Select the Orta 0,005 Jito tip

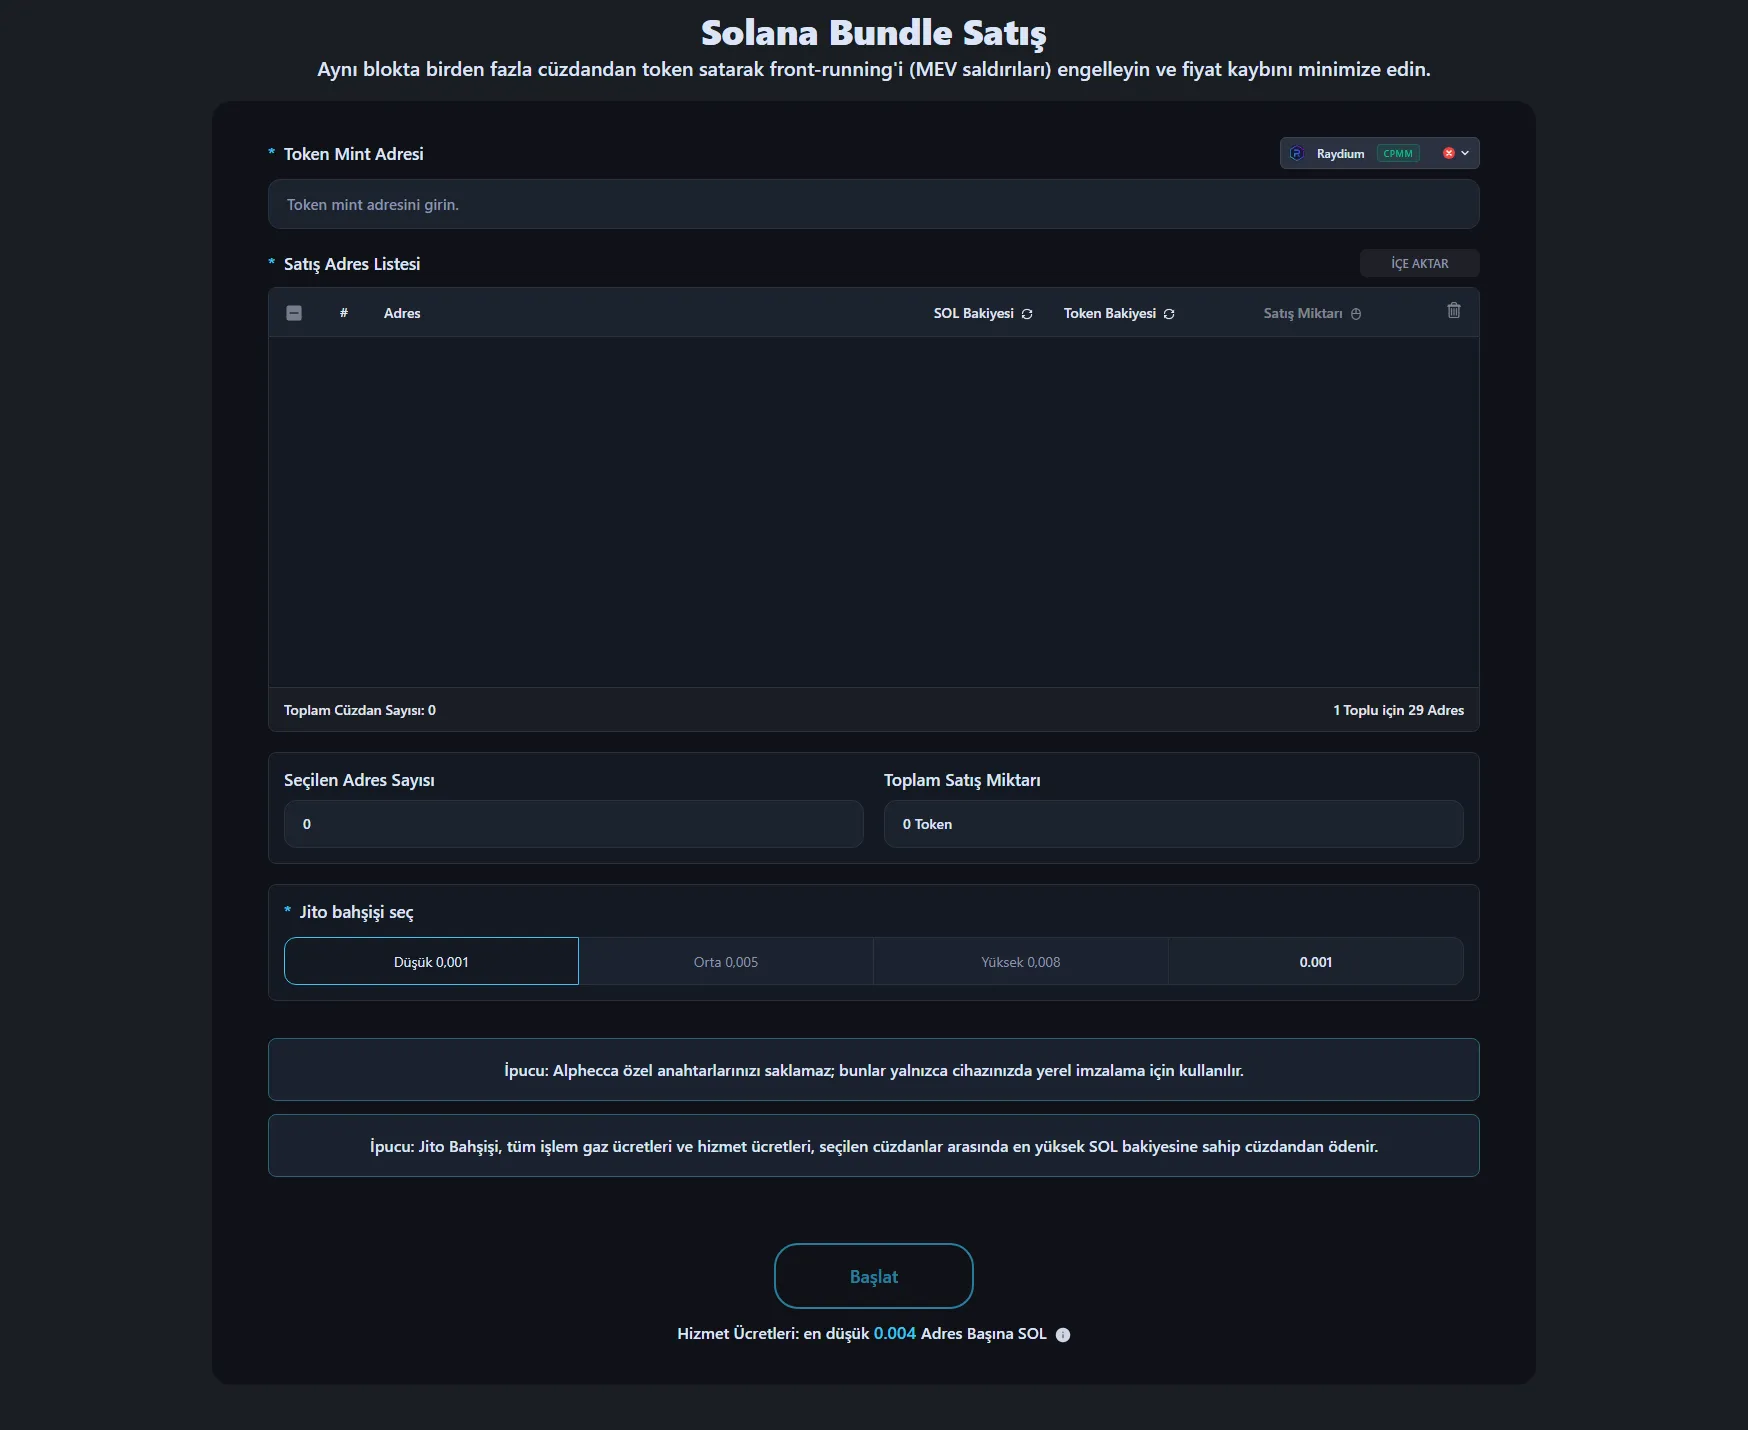726,961
